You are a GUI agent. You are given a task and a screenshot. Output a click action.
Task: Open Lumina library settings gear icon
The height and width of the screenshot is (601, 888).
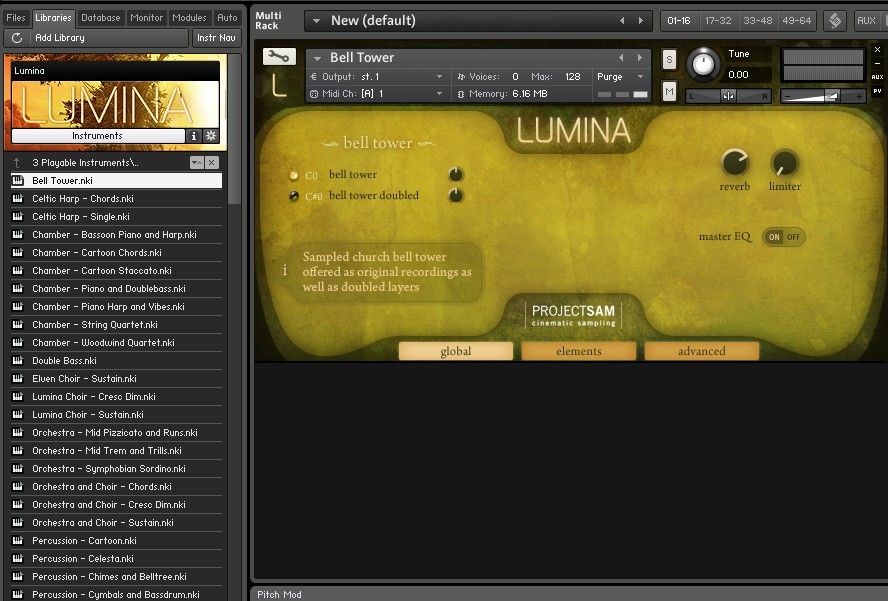coord(210,136)
